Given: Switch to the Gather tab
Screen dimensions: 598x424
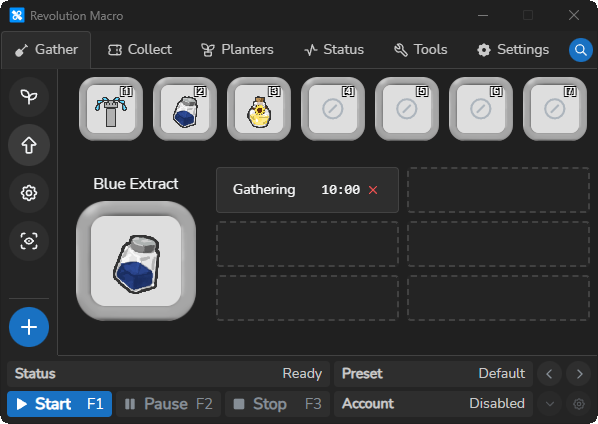Looking at the screenshot, I should pos(46,50).
